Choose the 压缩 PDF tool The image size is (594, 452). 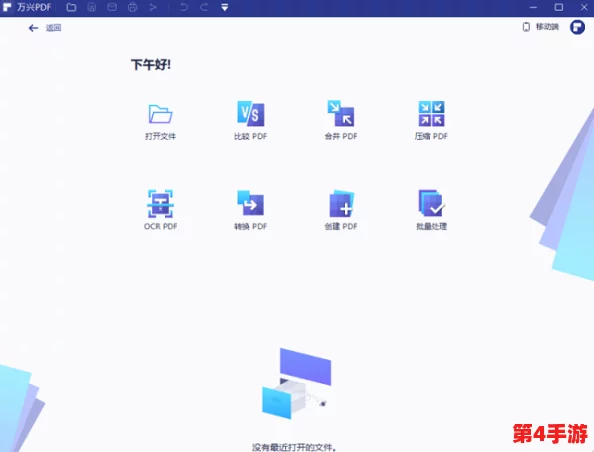431,113
